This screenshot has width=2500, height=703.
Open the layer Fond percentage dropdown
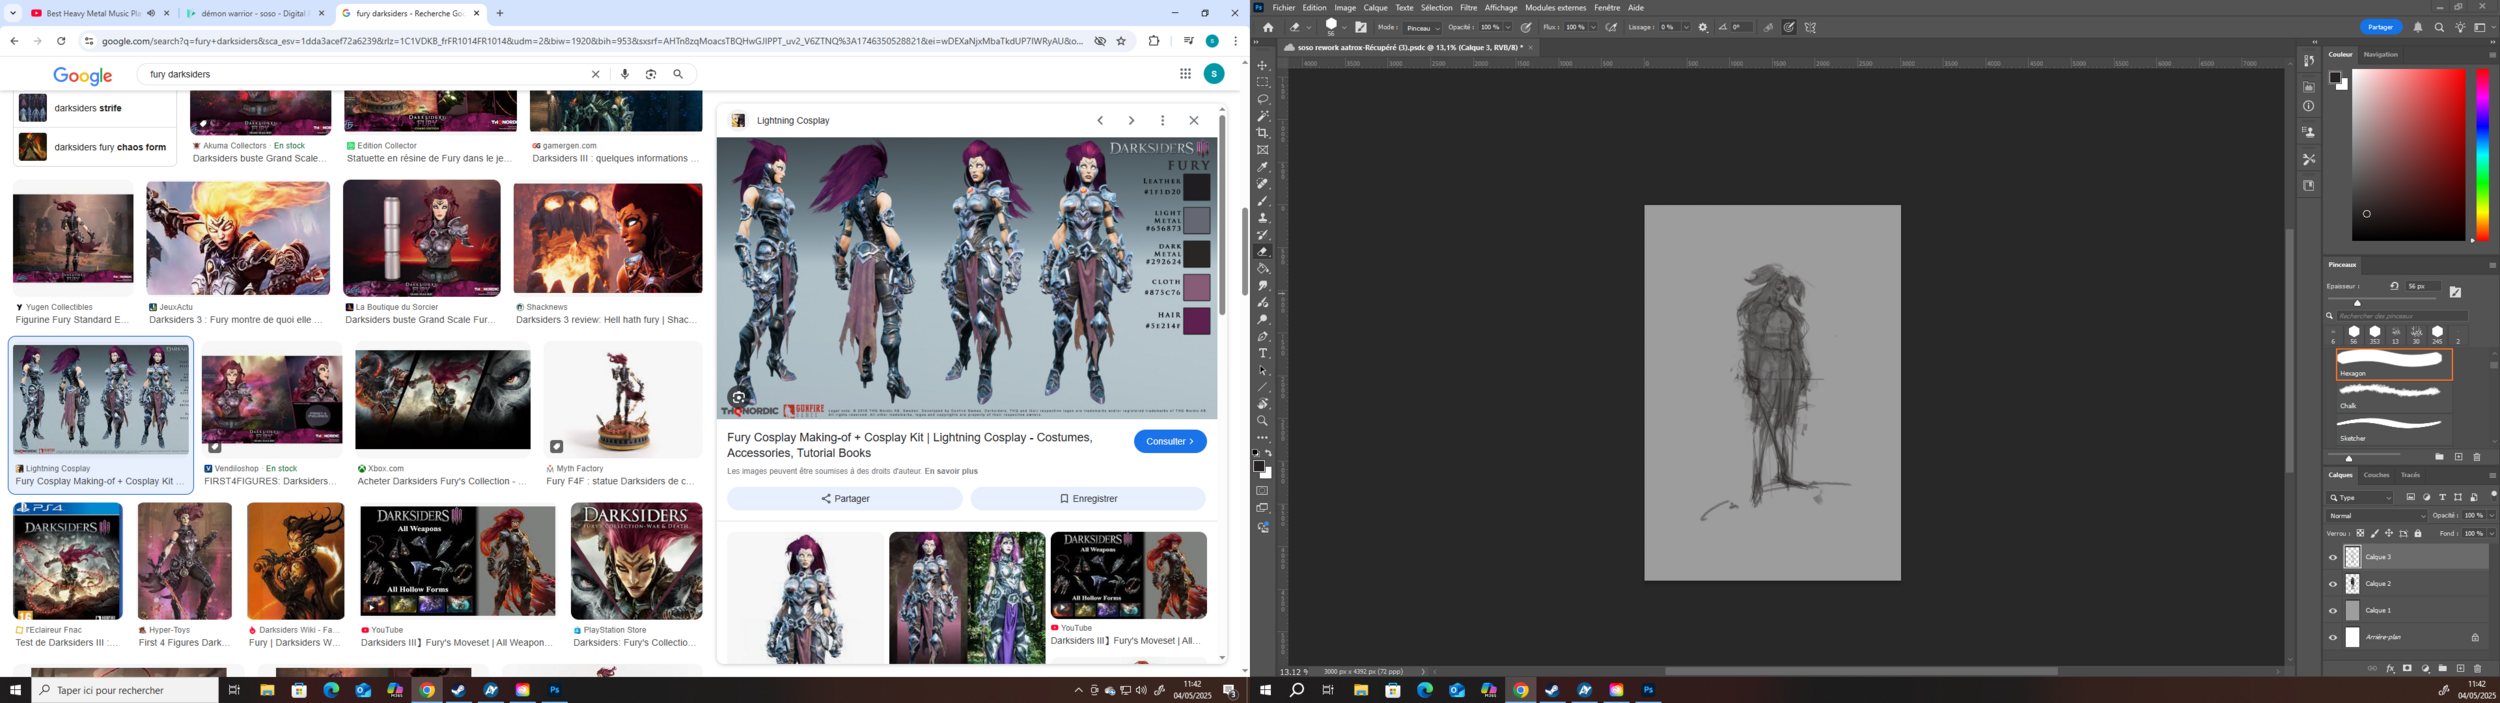[x=2492, y=534]
